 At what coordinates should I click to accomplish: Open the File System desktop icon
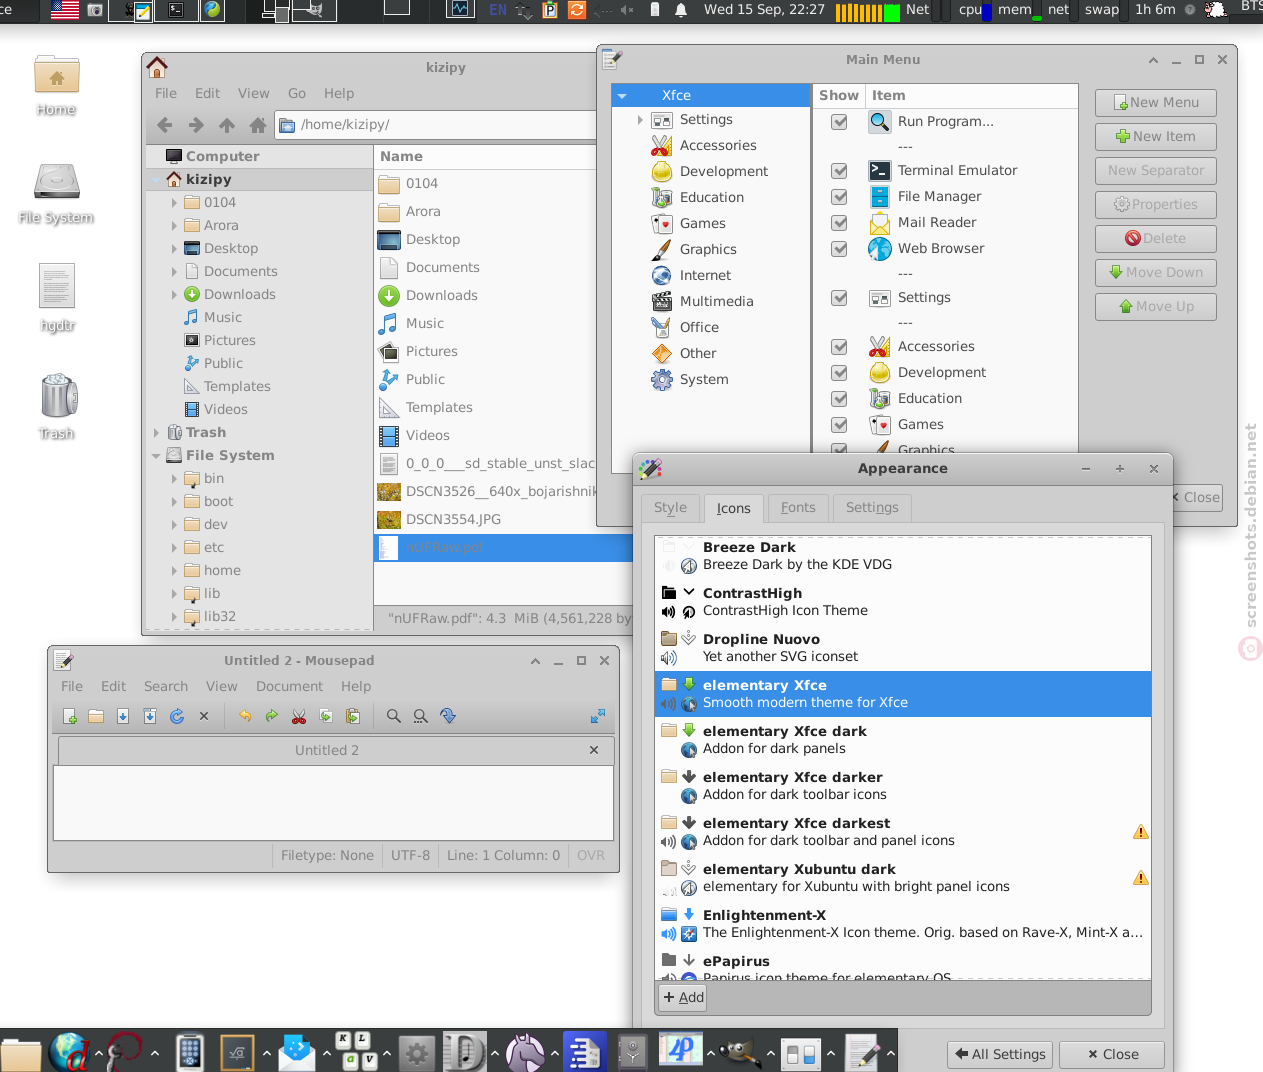[57, 193]
